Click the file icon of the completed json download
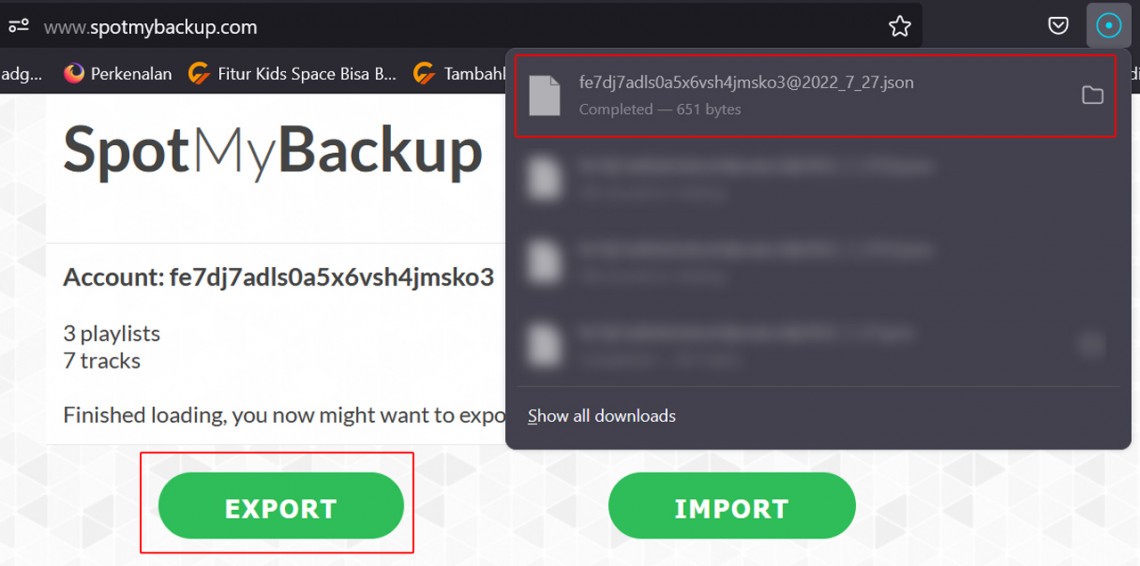1140x566 pixels. [545, 95]
